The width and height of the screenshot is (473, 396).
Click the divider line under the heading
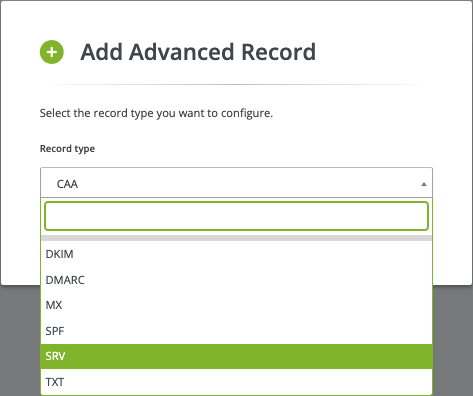click(x=236, y=85)
